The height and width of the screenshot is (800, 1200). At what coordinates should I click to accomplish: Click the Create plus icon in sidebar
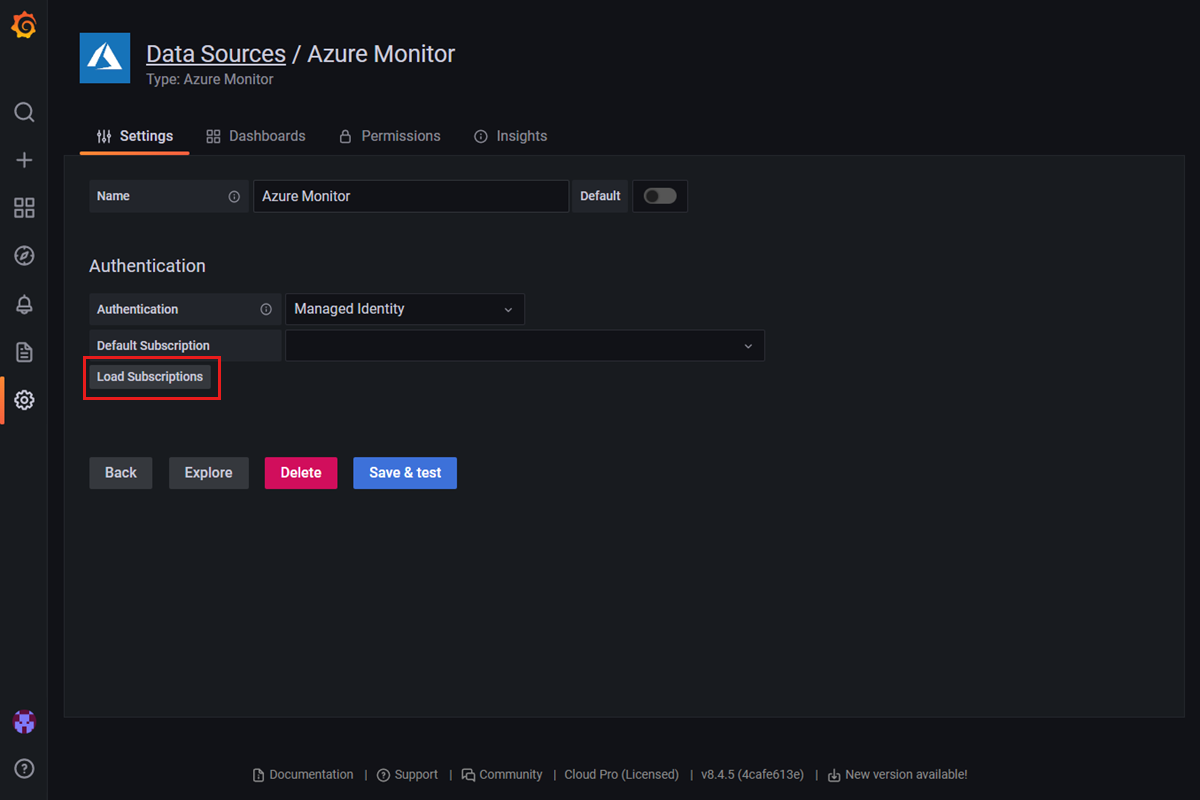click(x=24, y=160)
